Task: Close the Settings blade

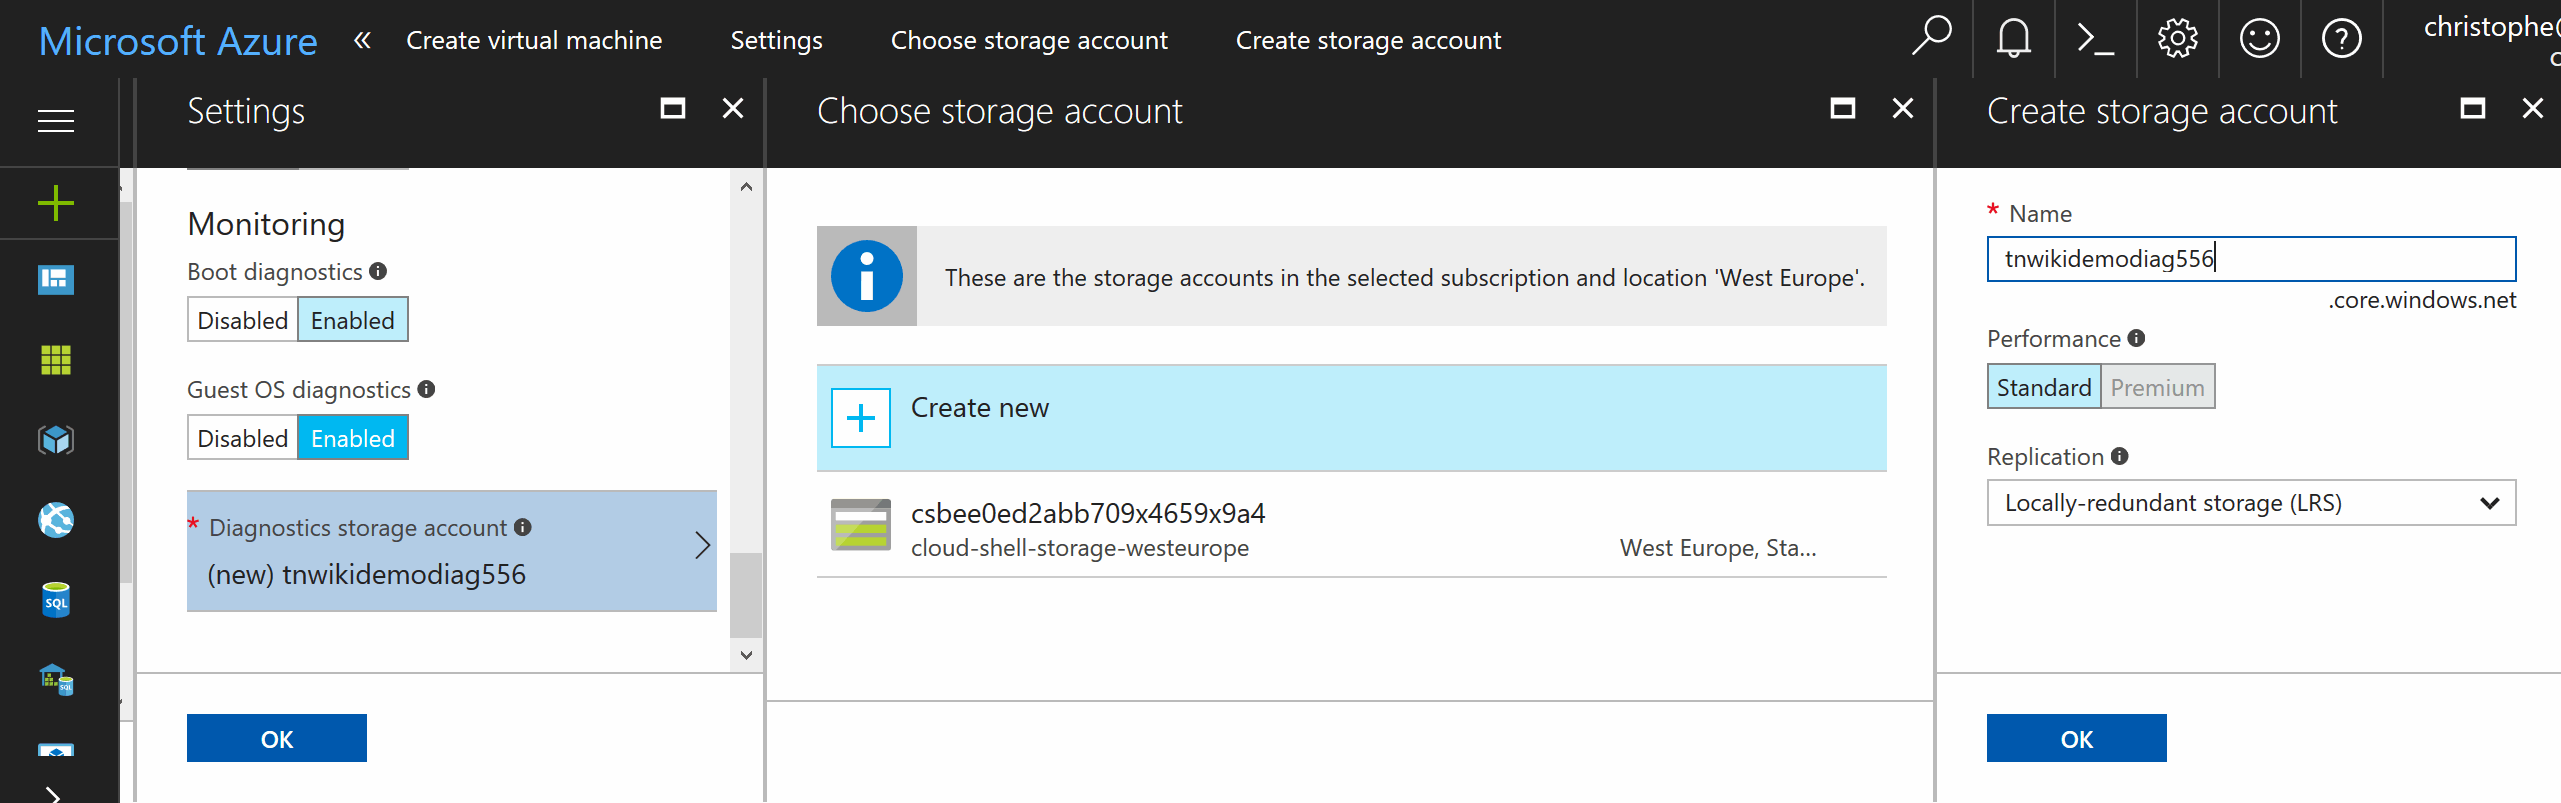Action: coord(733,108)
